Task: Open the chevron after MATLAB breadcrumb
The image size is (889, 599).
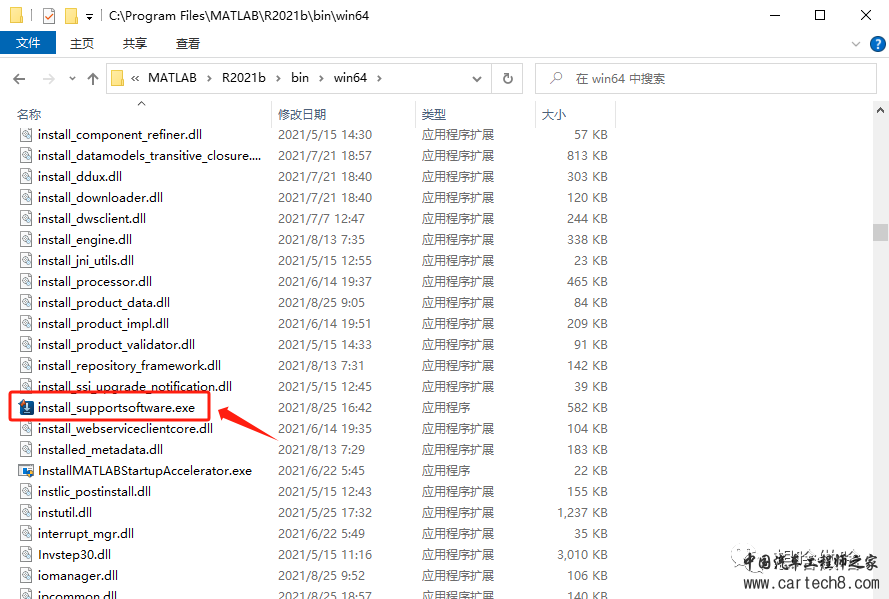Action: tap(209, 78)
